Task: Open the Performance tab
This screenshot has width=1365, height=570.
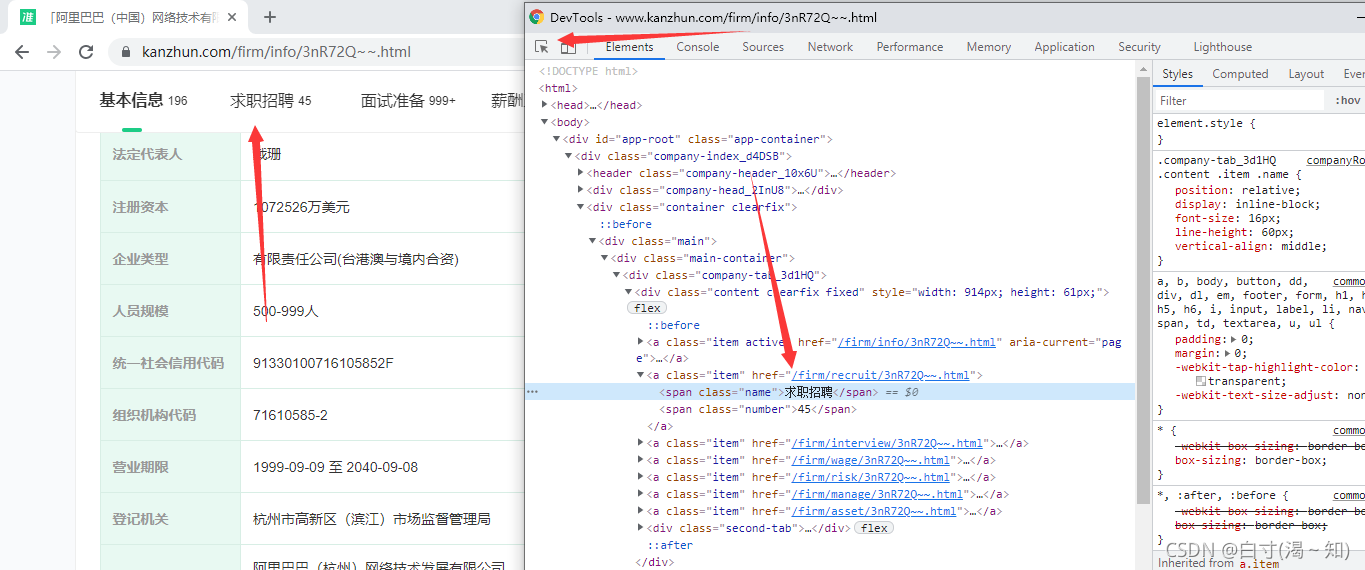Action: 910,47
